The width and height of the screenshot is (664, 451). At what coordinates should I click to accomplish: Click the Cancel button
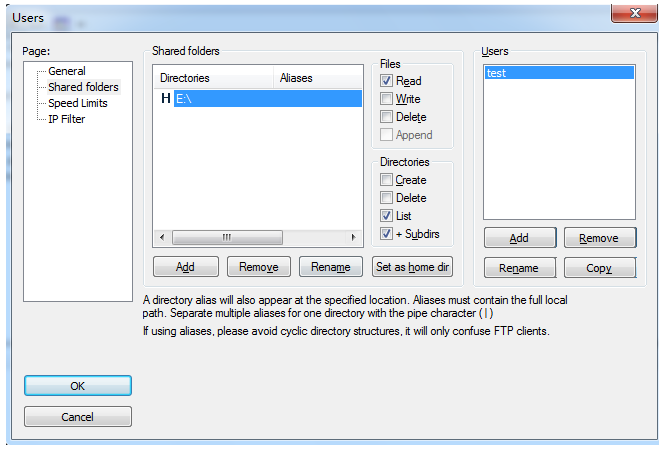78,417
